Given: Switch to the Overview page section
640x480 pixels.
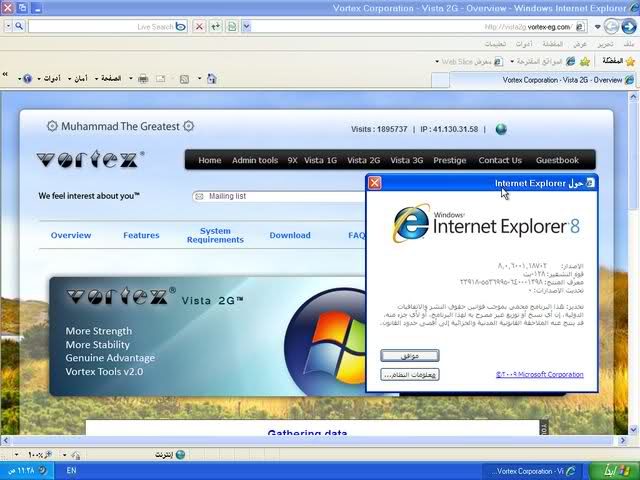Looking at the screenshot, I should [x=71, y=235].
